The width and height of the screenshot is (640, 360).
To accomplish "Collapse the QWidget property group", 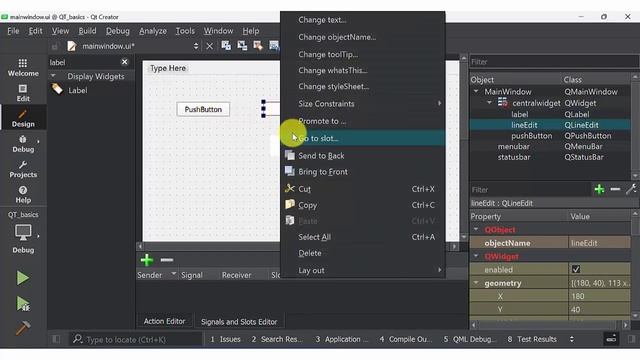I will [x=476, y=256].
